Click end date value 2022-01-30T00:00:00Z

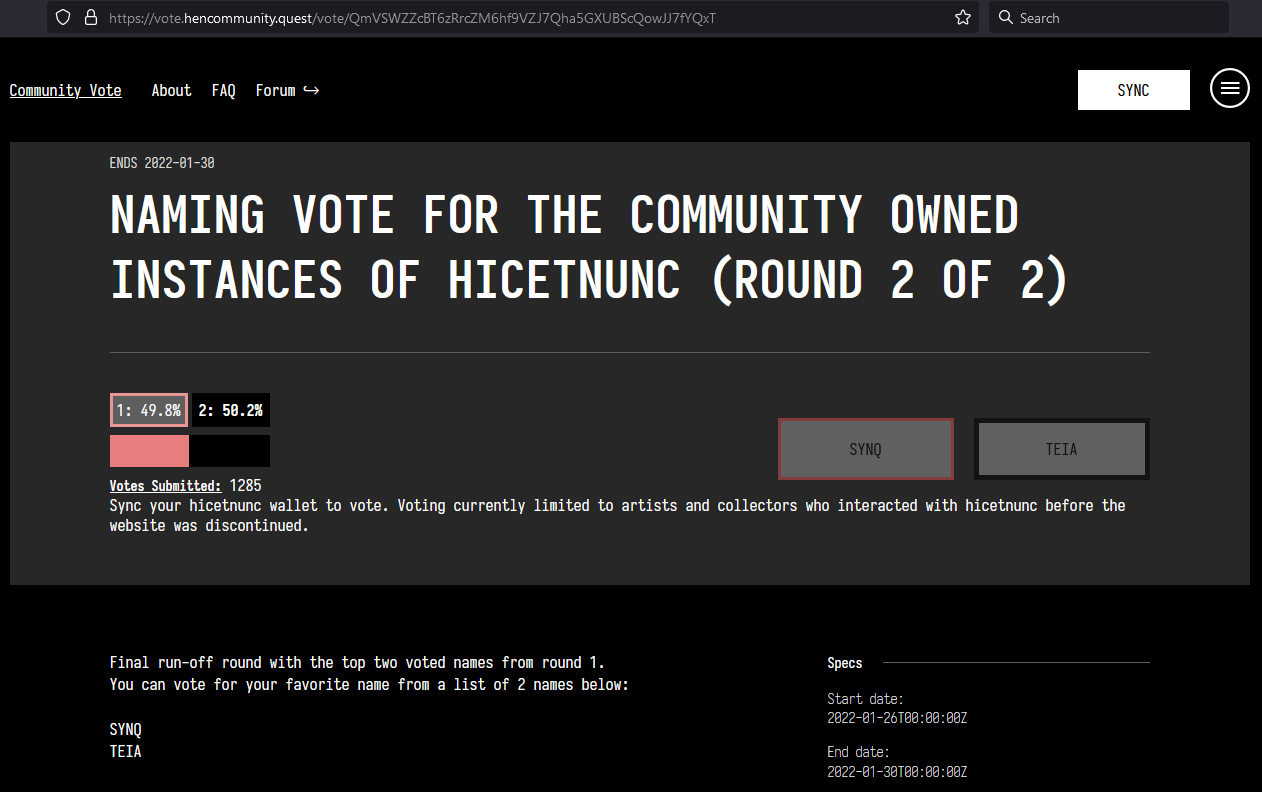(897, 771)
